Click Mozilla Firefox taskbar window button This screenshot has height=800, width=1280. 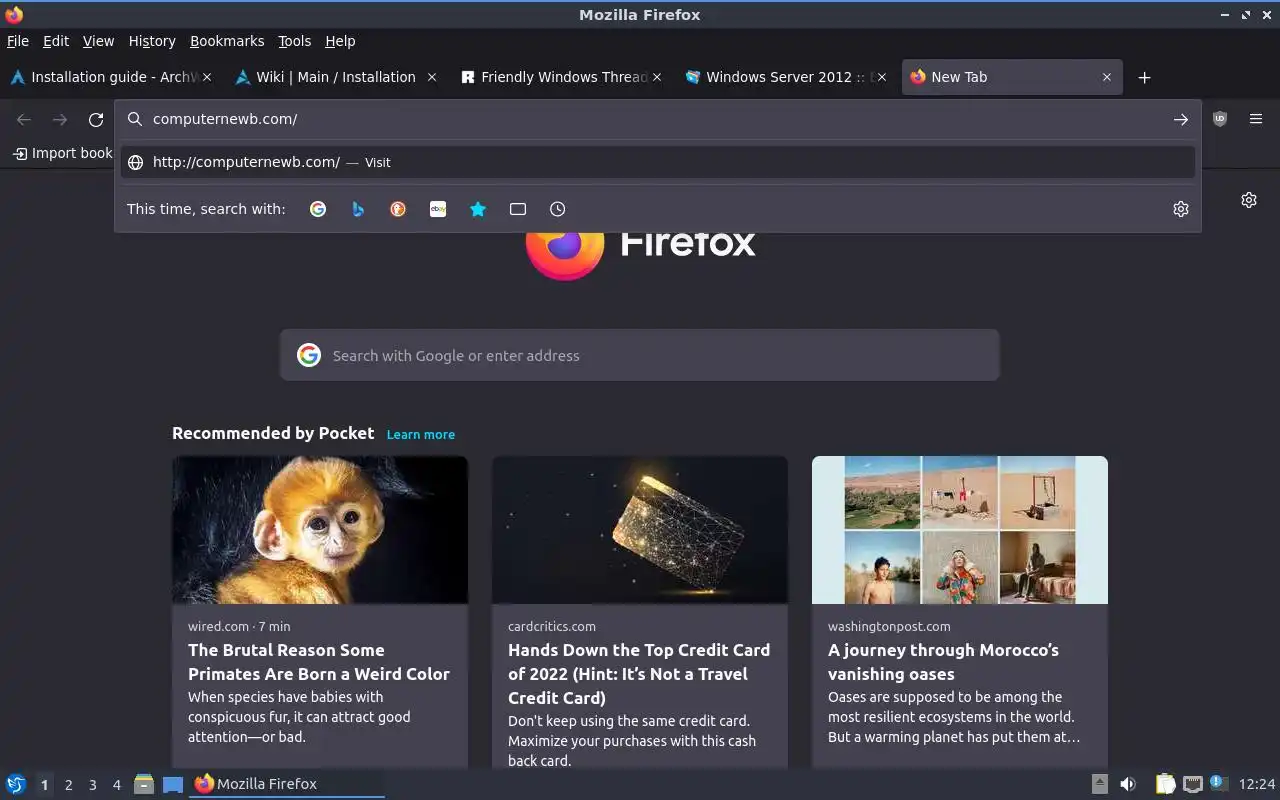(x=288, y=784)
